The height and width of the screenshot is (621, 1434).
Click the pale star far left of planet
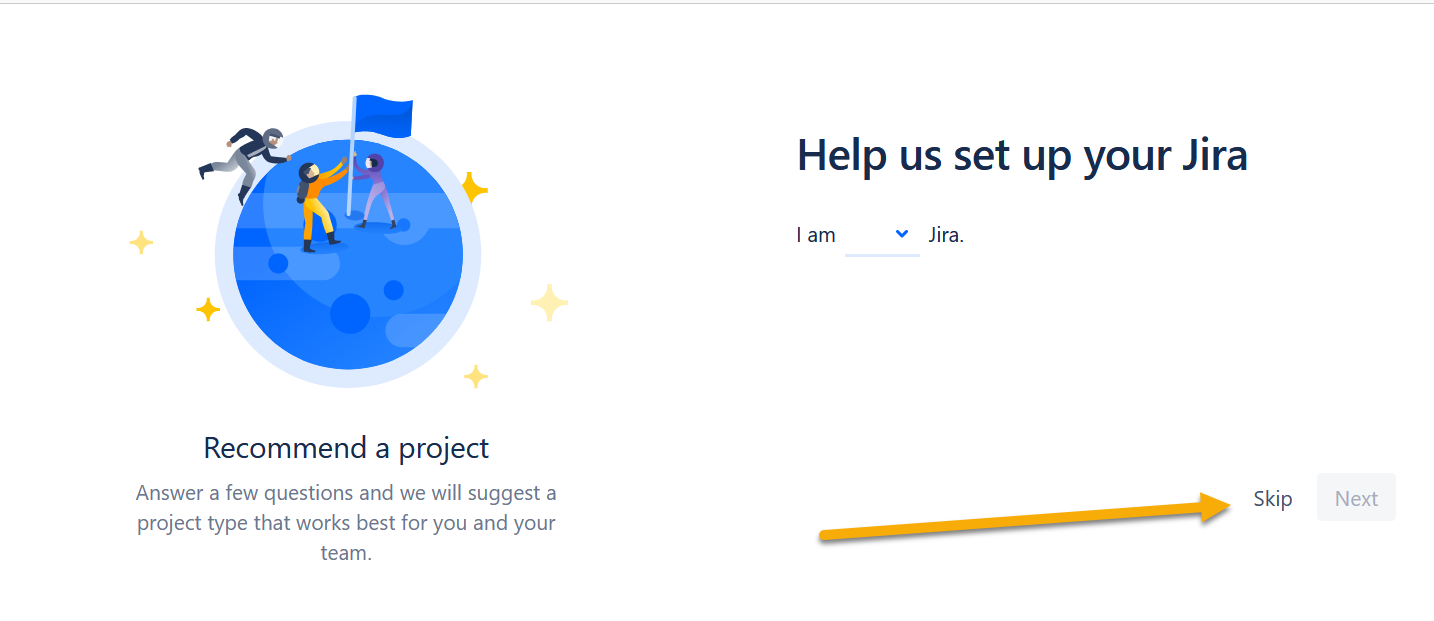coord(142,242)
